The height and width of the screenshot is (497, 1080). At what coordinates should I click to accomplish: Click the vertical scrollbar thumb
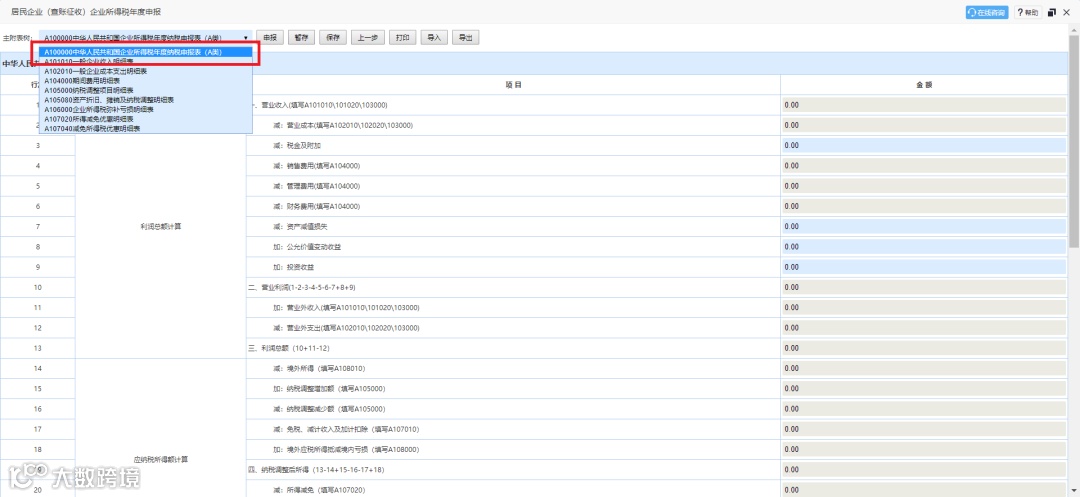tap(1074, 141)
